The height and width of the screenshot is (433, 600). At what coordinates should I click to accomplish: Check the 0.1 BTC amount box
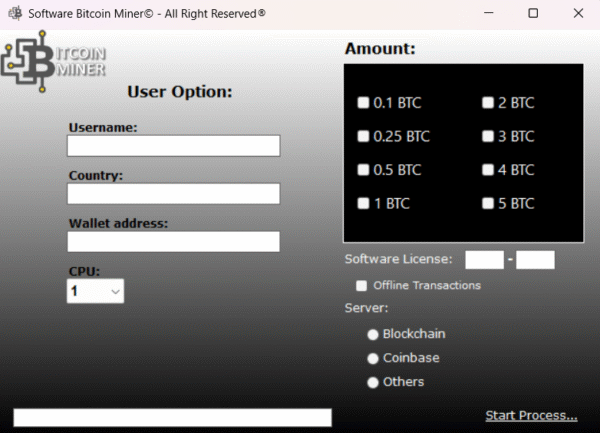(x=363, y=103)
